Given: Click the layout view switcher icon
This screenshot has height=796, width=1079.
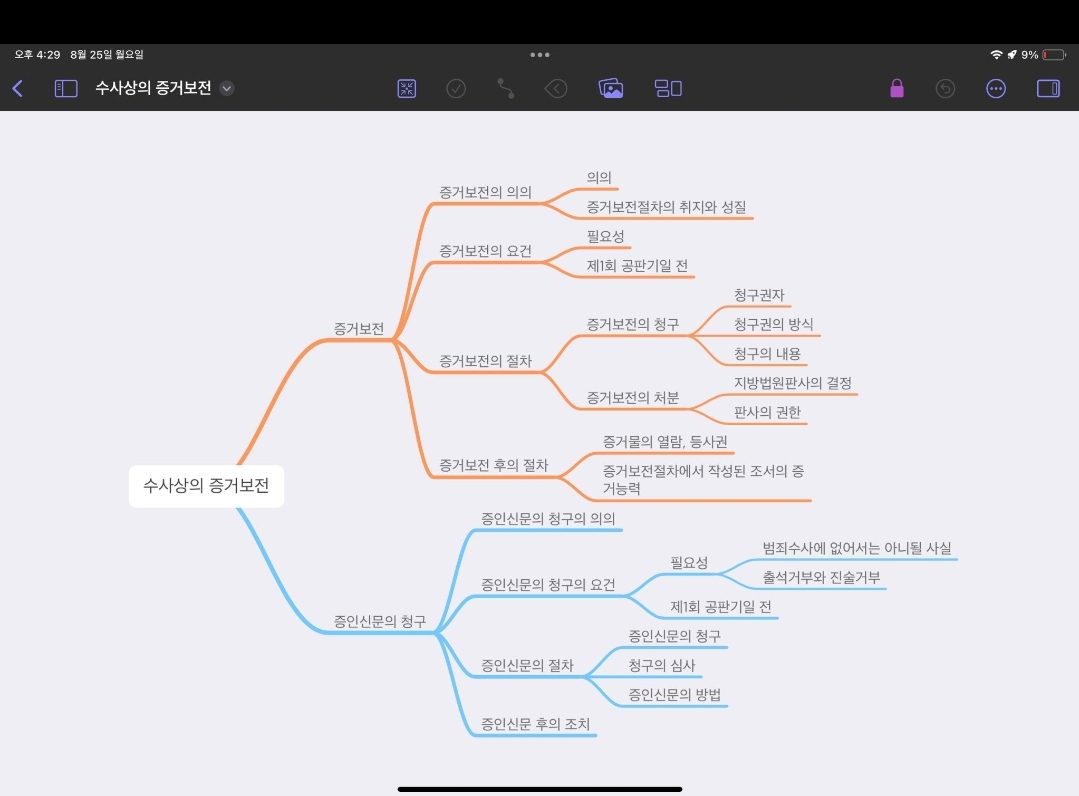Looking at the screenshot, I should (x=668, y=89).
